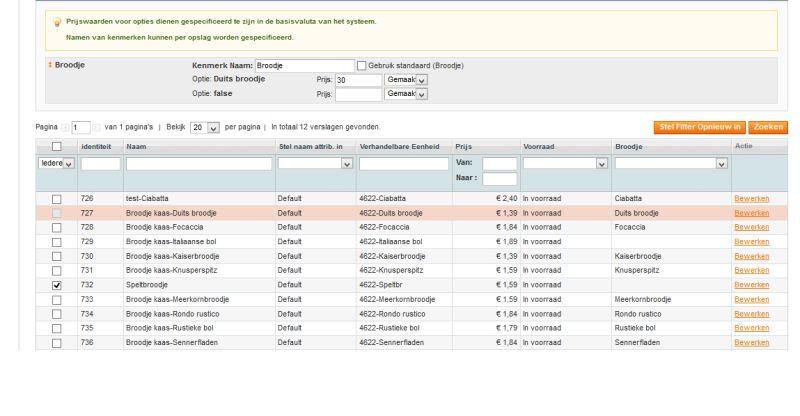Sort by Broodje column header
The width and height of the screenshot is (800, 416).
point(629,146)
